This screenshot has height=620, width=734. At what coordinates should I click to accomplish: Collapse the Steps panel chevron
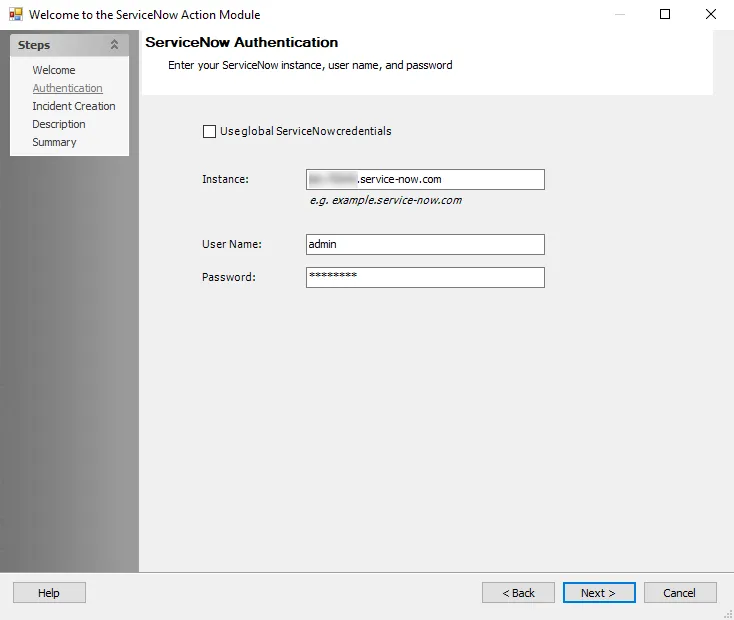point(114,45)
